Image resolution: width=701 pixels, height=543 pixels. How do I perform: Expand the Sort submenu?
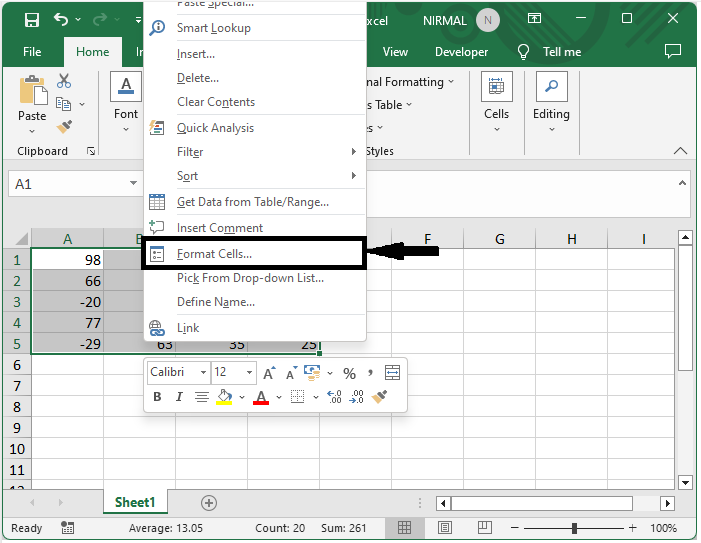(254, 176)
